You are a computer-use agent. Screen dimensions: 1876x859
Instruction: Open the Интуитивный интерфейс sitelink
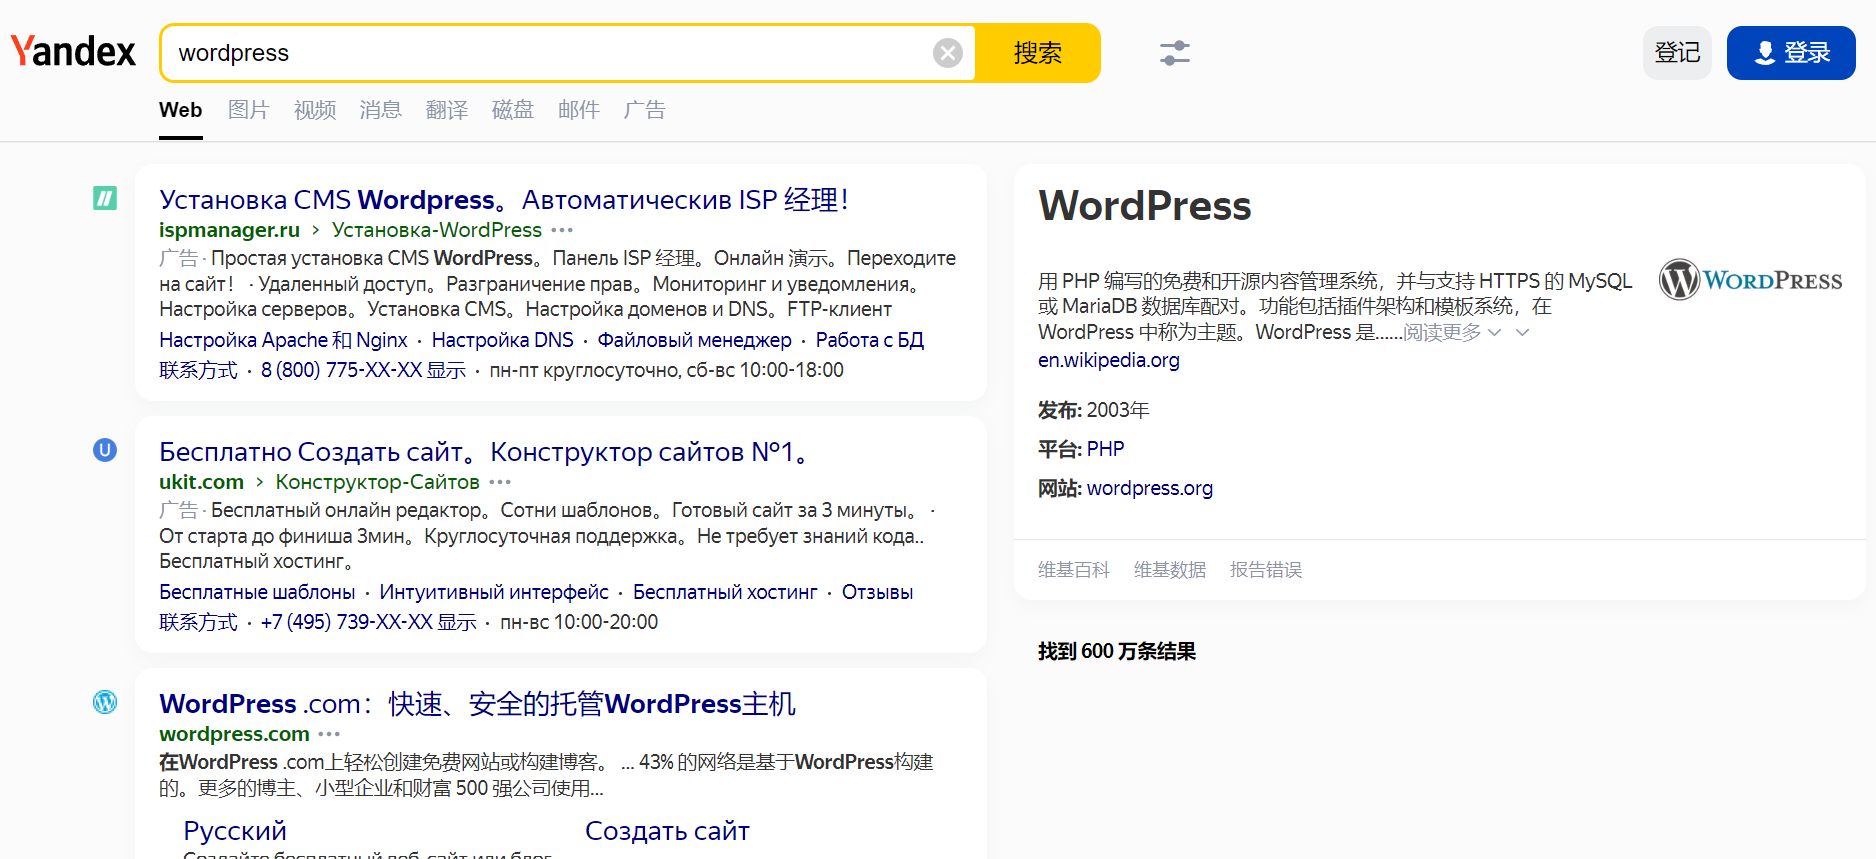(x=494, y=592)
